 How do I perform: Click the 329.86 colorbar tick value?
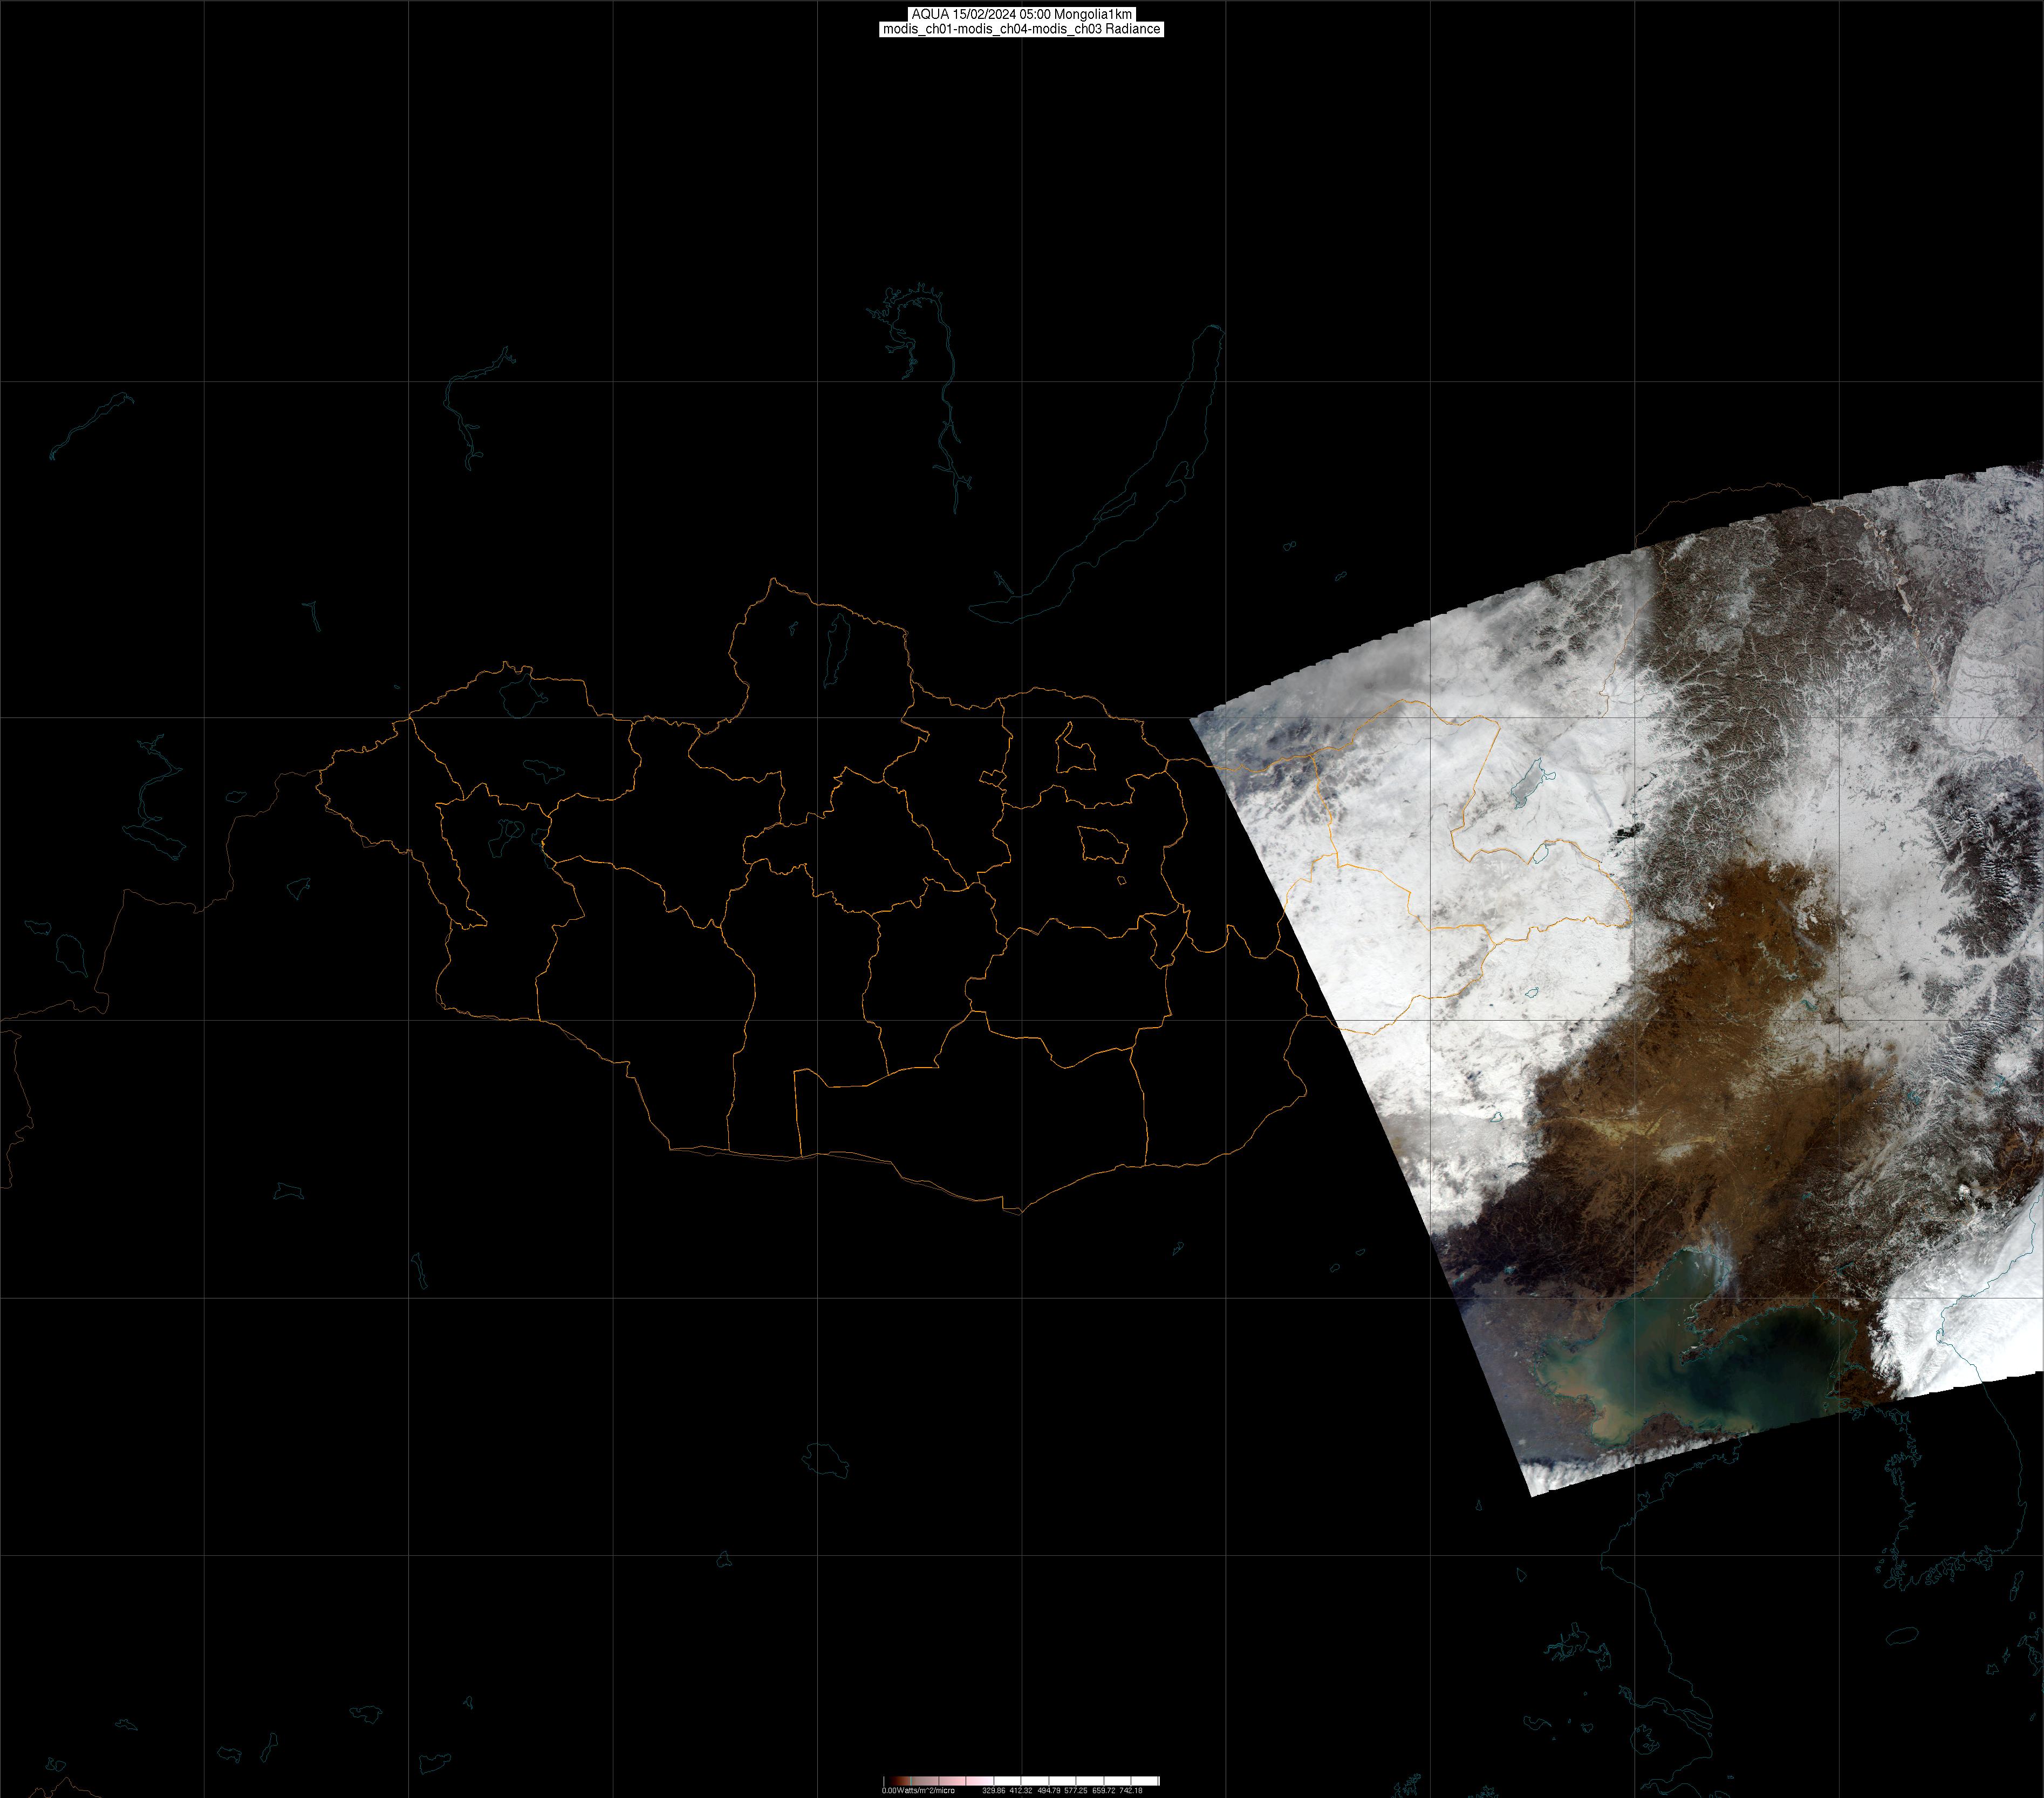point(993,1790)
